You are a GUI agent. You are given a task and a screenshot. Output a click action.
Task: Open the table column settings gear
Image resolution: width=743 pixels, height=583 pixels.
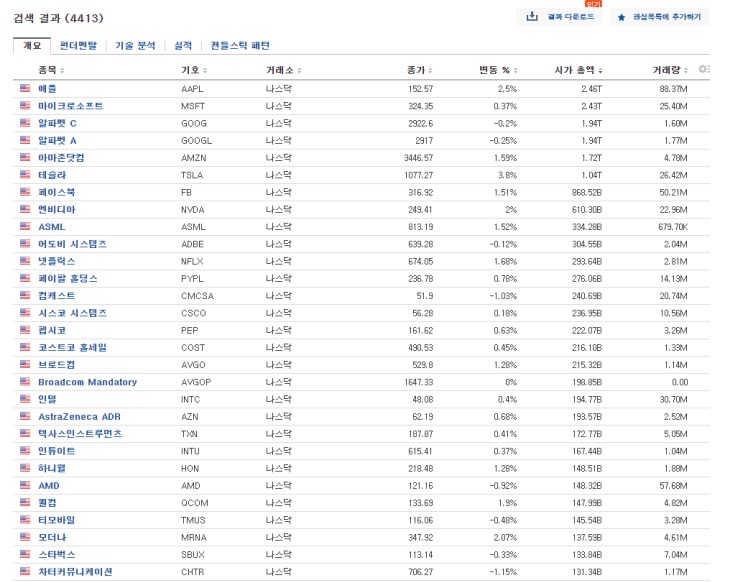703,69
